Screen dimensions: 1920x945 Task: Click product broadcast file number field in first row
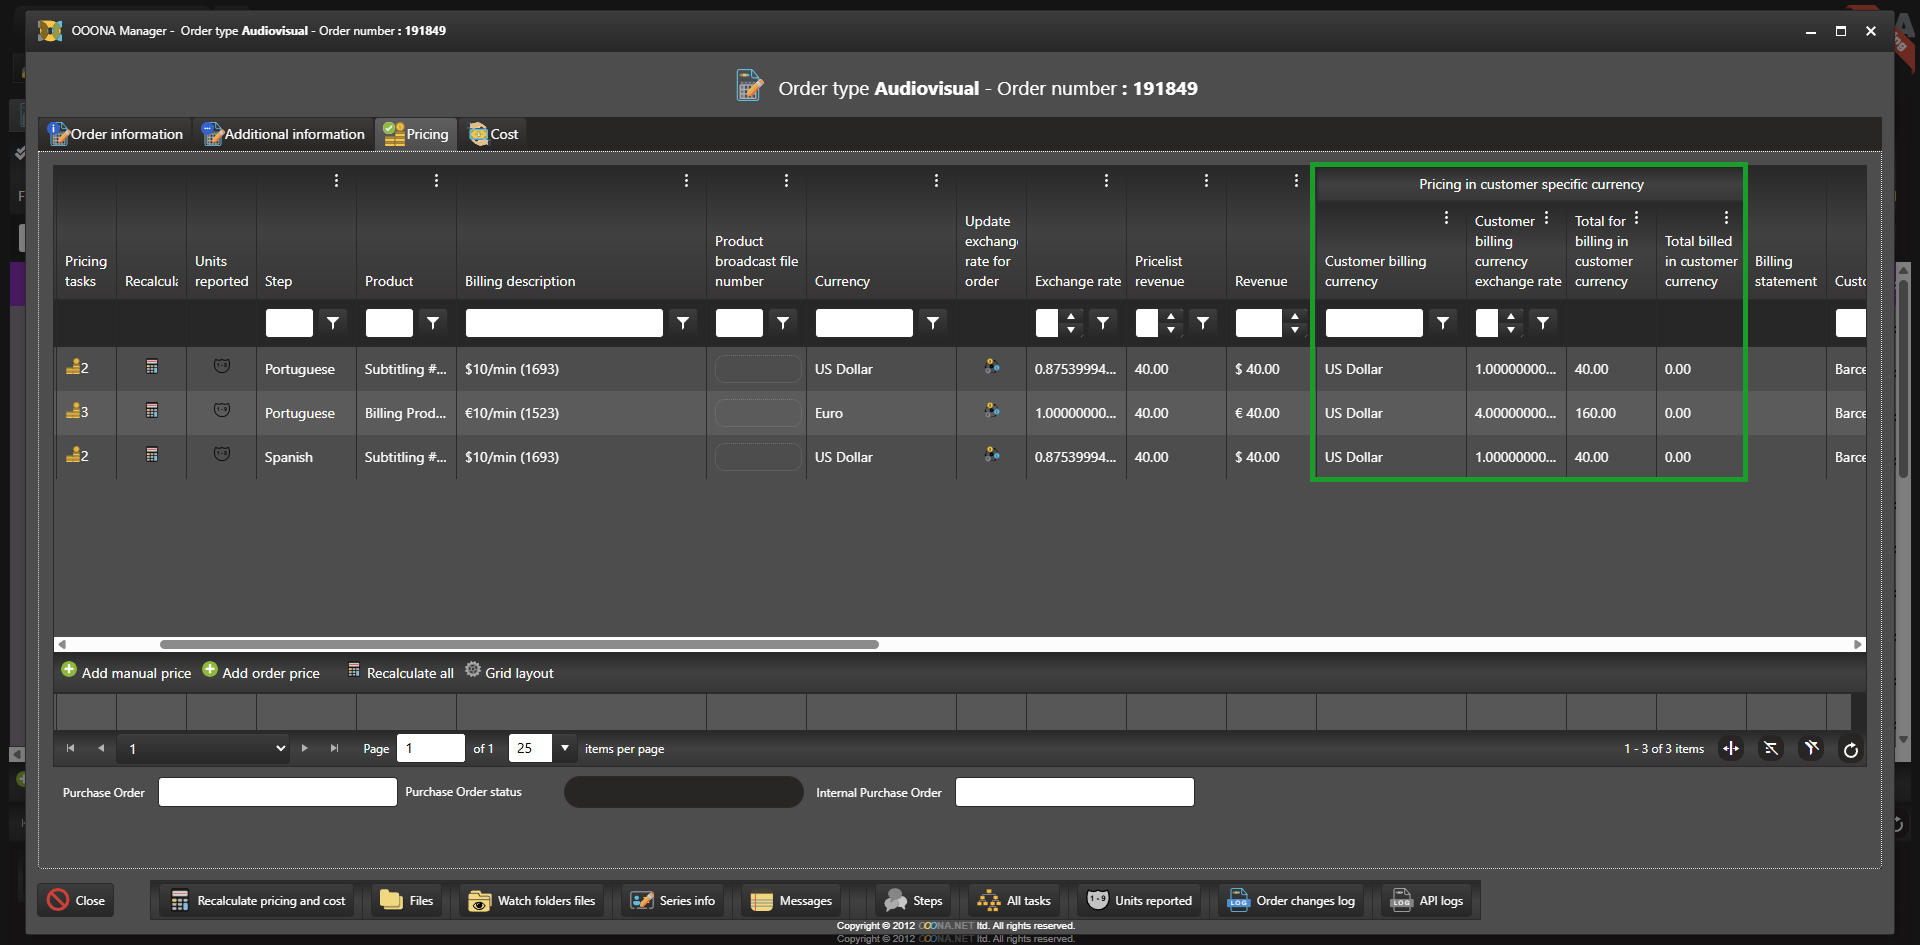757,369
